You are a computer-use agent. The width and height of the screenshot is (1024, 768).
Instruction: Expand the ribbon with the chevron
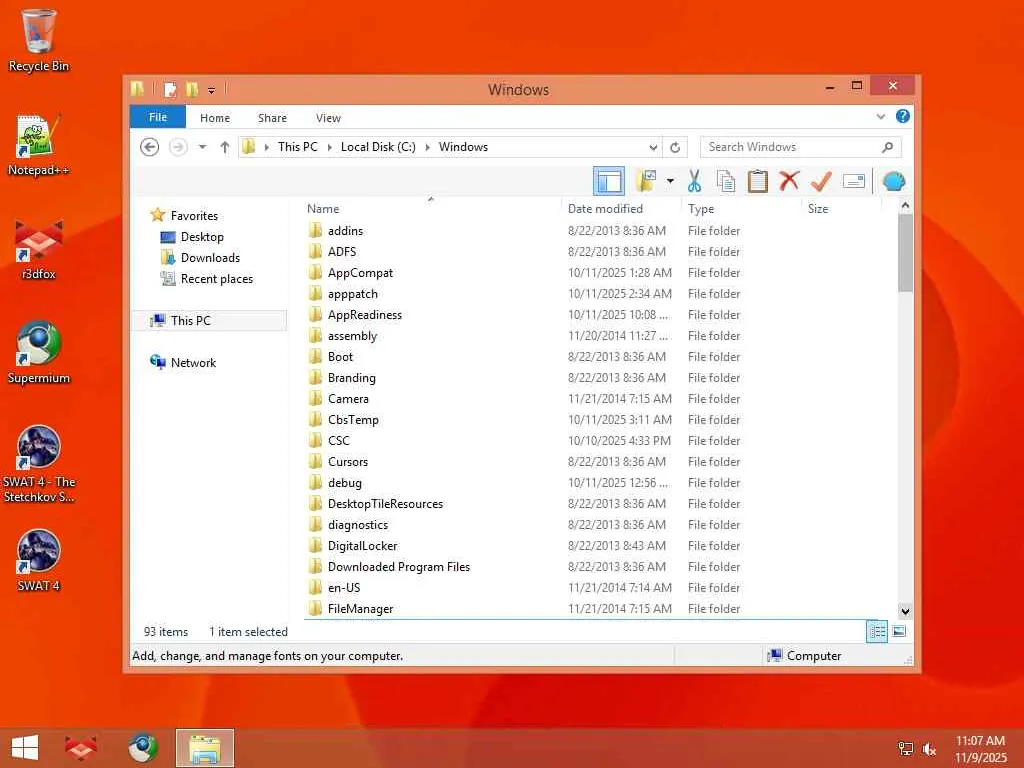click(x=880, y=117)
